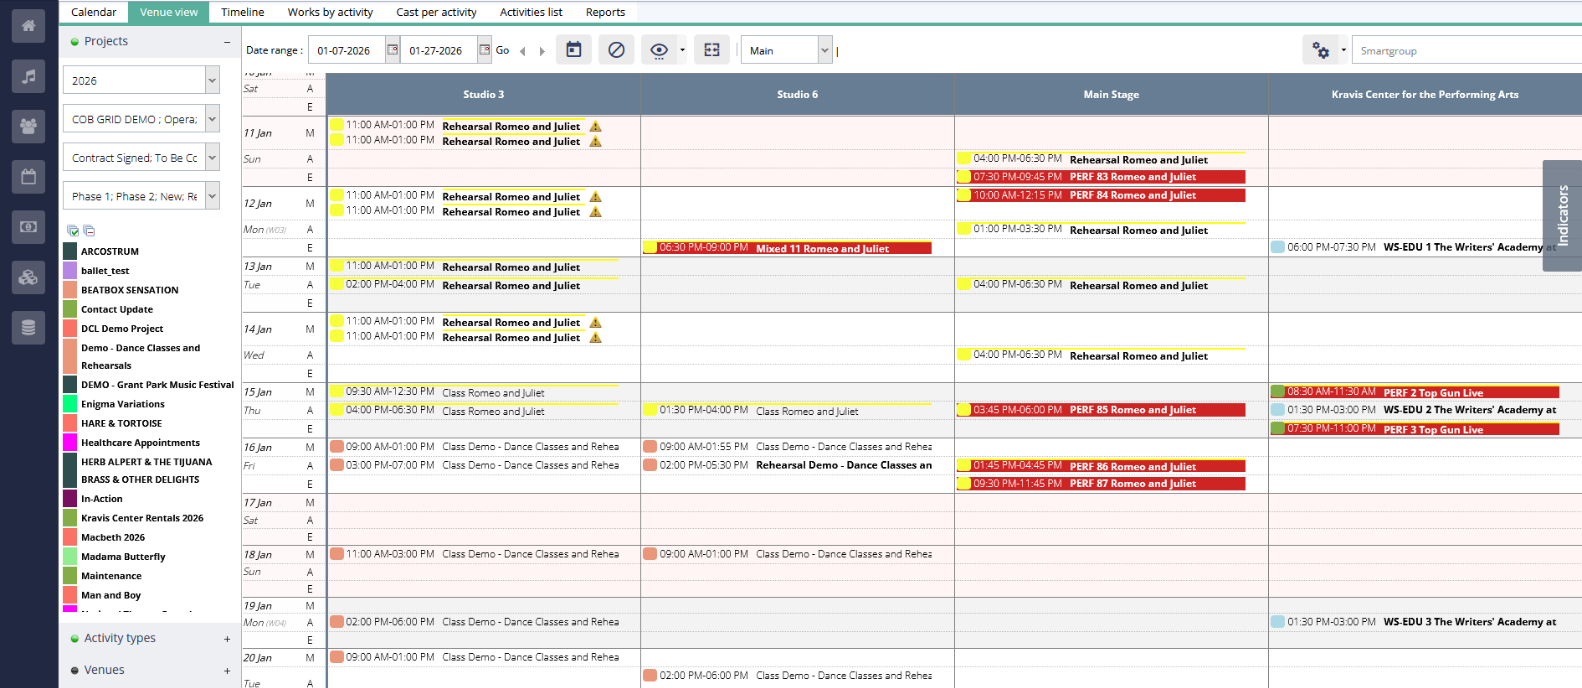Open the Works by activity tab

click(x=330, y=12)
